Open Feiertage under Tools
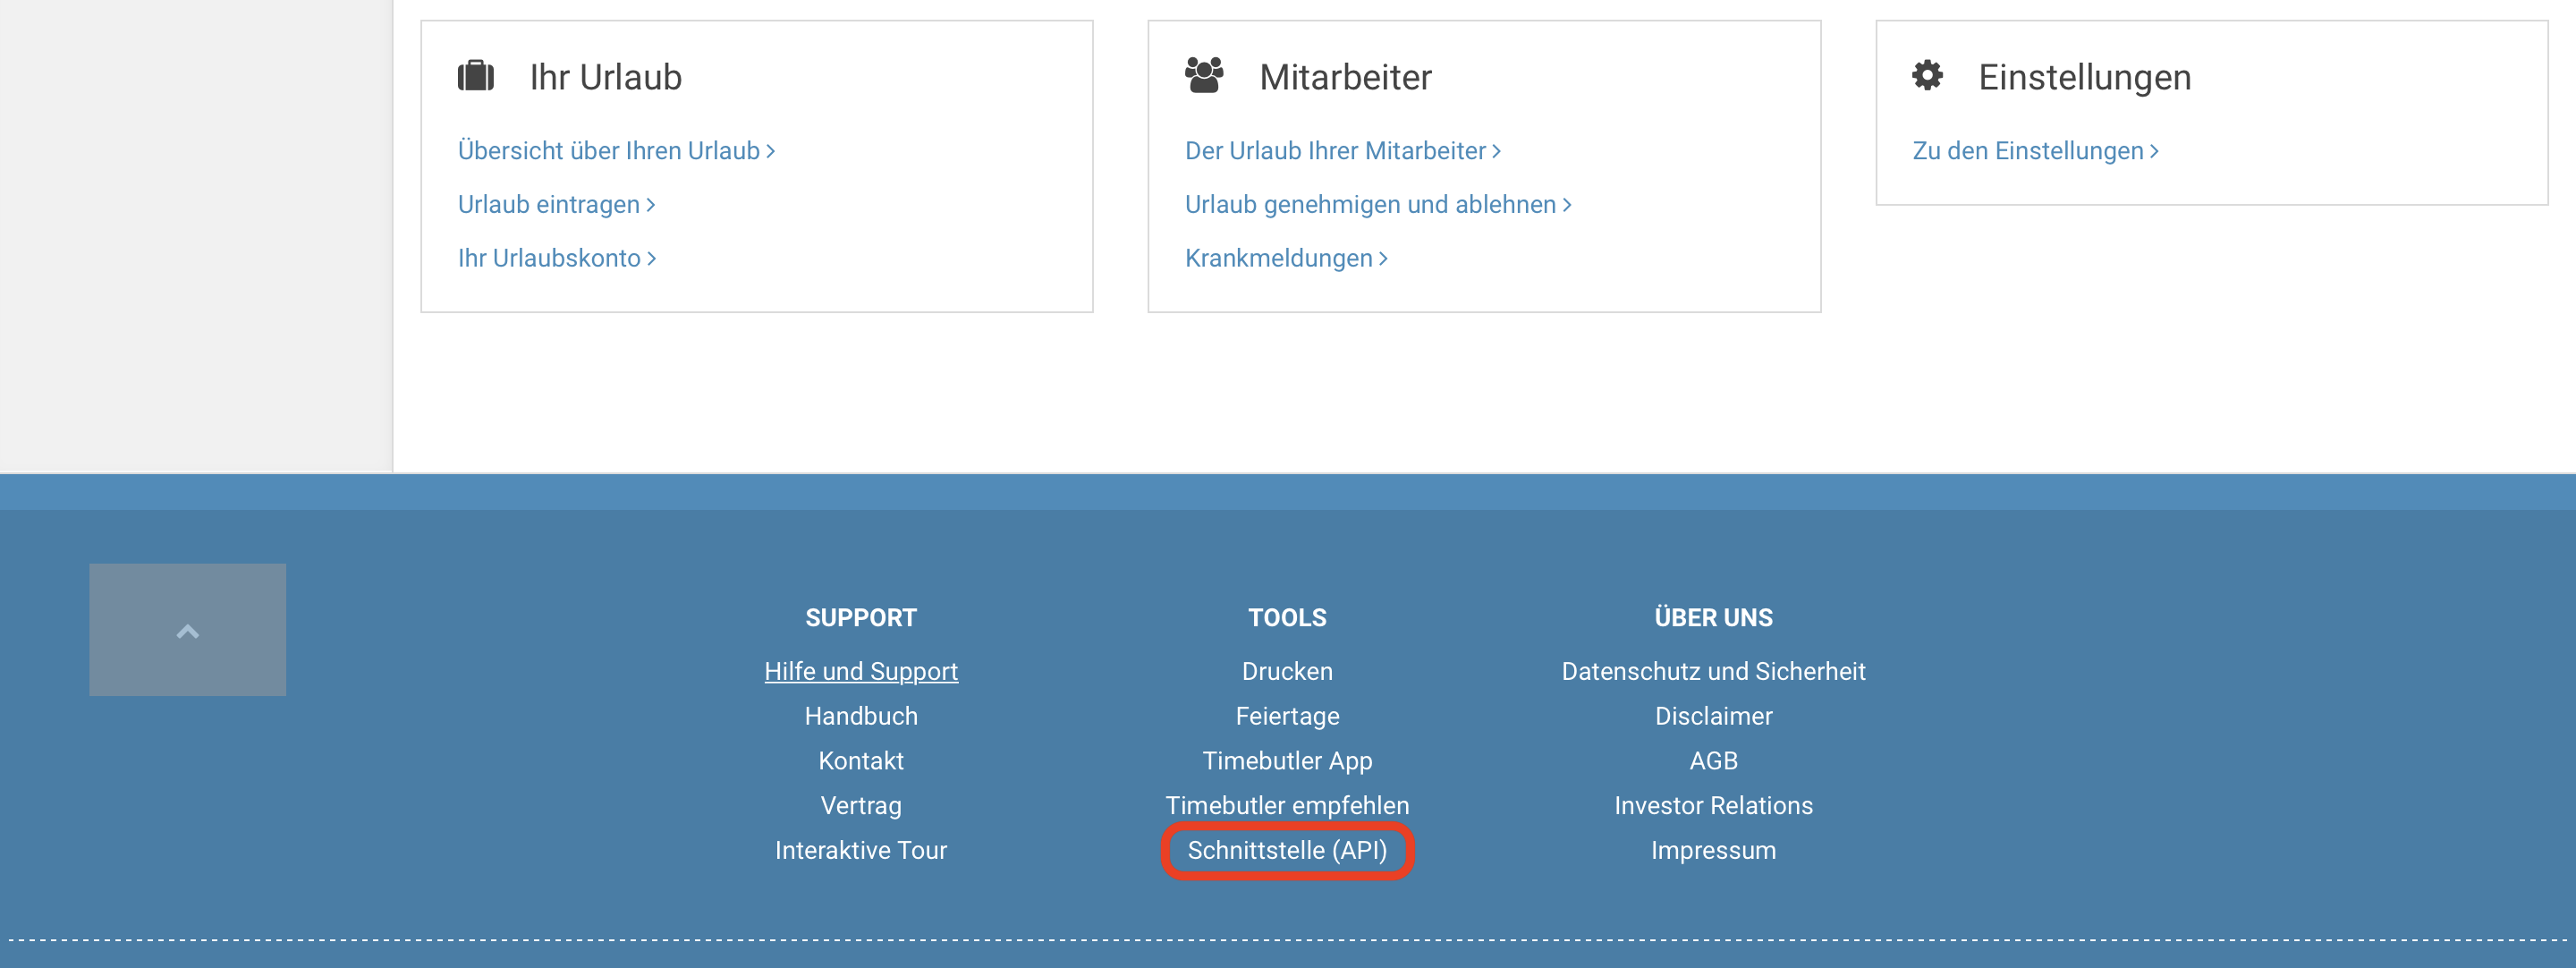The width and height of the screenshot is (2576, 968). [x=1287, y=716]
